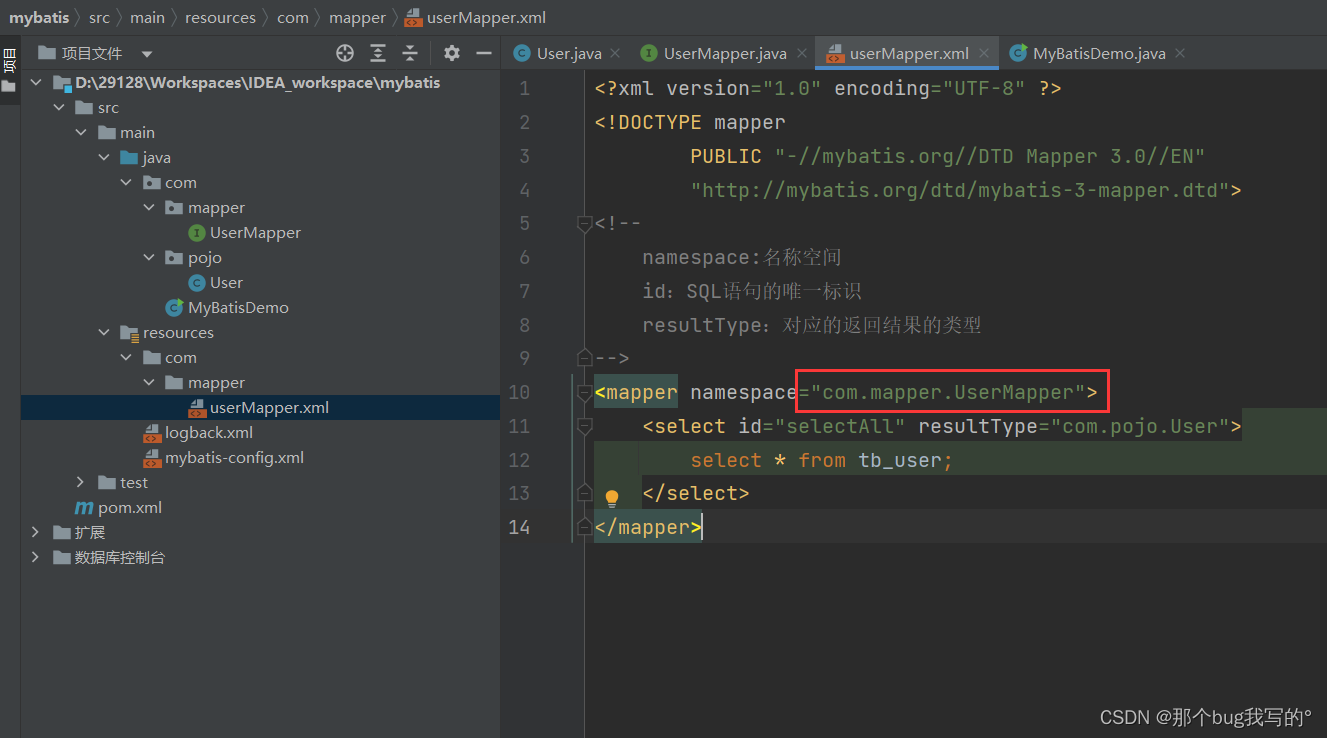Screen dimensions: 1327x738
Task: Select pom.xml in the project tree
Action: (130, 508)
